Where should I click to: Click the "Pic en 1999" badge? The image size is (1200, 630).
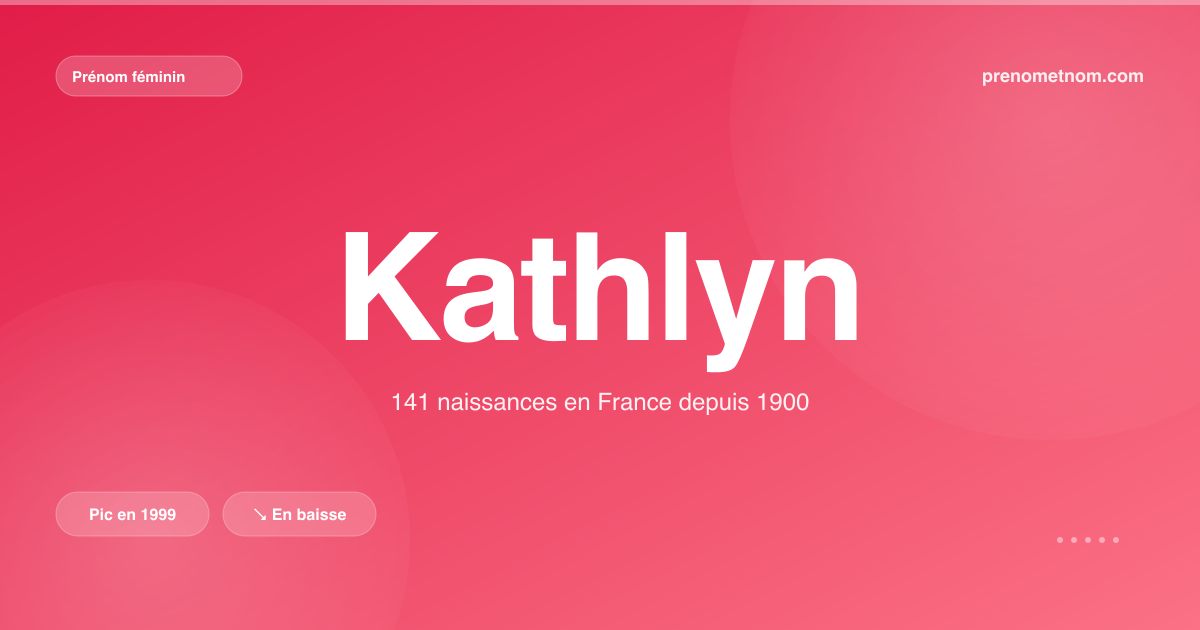[x=132, y=514]
